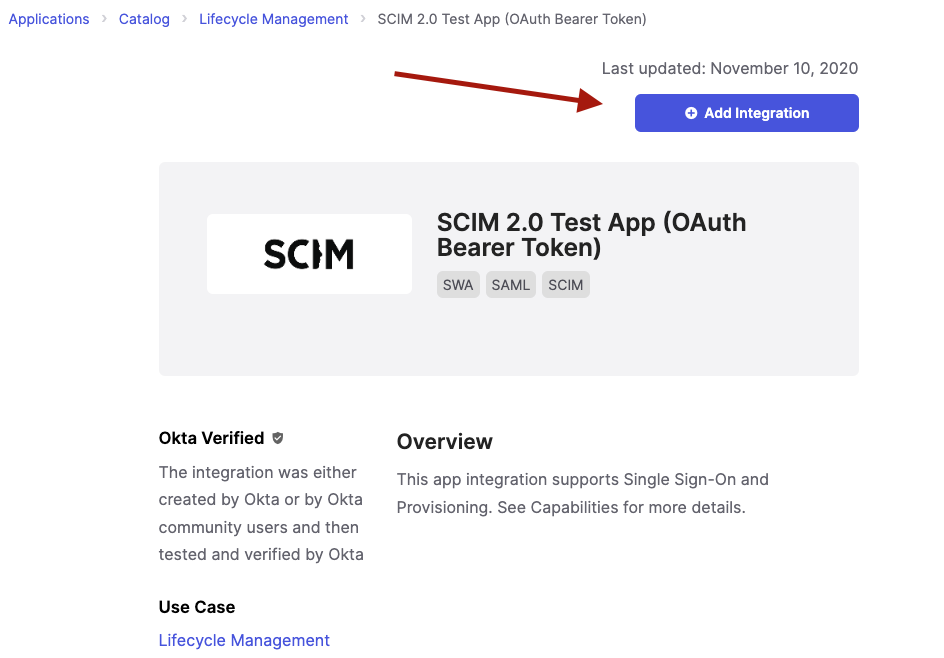
Task: Click the Okta Verified checkmark badge
Action: [x=277, y=438]
